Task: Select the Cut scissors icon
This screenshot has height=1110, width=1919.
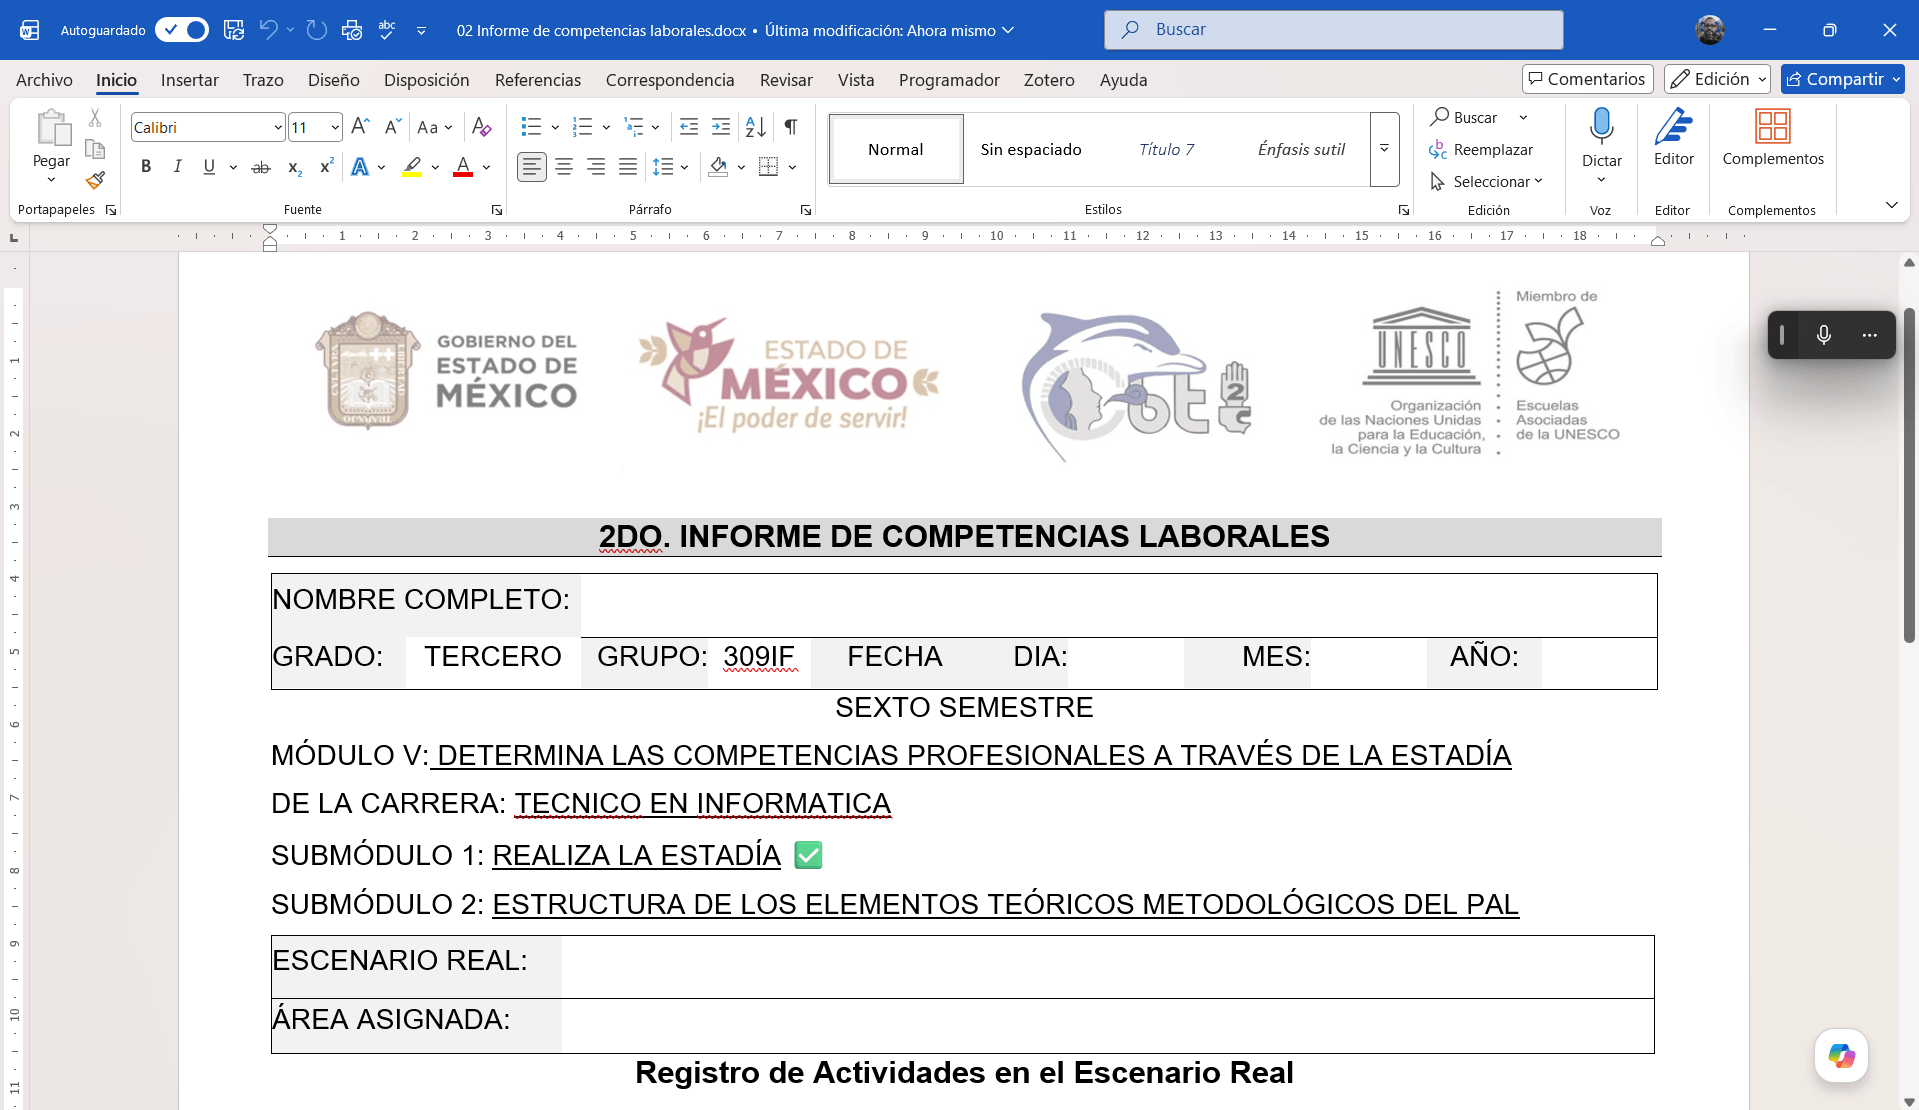Action: 95,118
